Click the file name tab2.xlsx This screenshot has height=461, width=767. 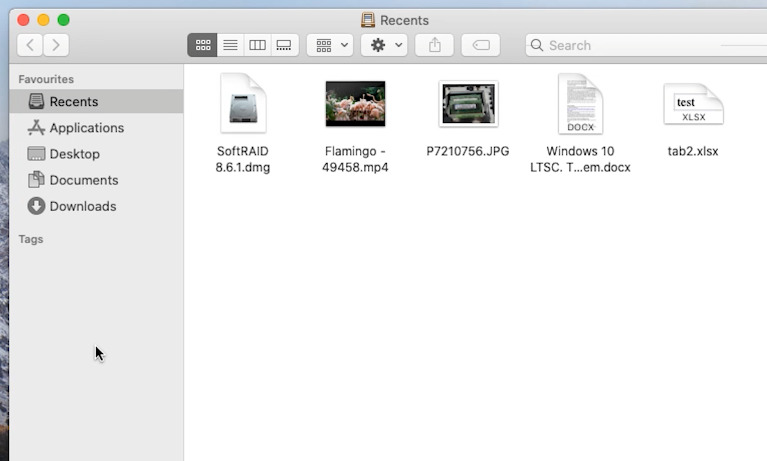tap(693, 151)
